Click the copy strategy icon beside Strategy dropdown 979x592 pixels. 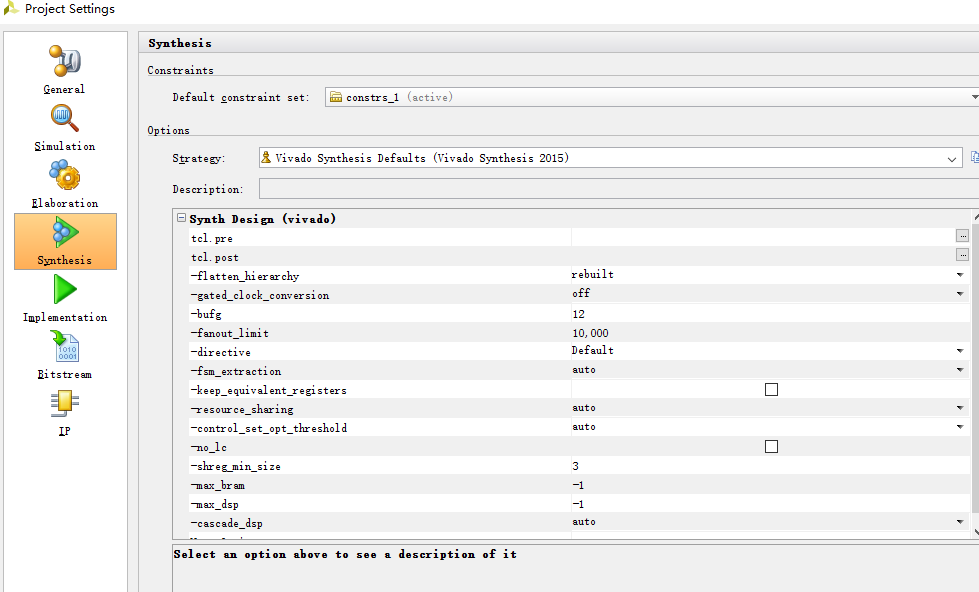tap(974, 157)
